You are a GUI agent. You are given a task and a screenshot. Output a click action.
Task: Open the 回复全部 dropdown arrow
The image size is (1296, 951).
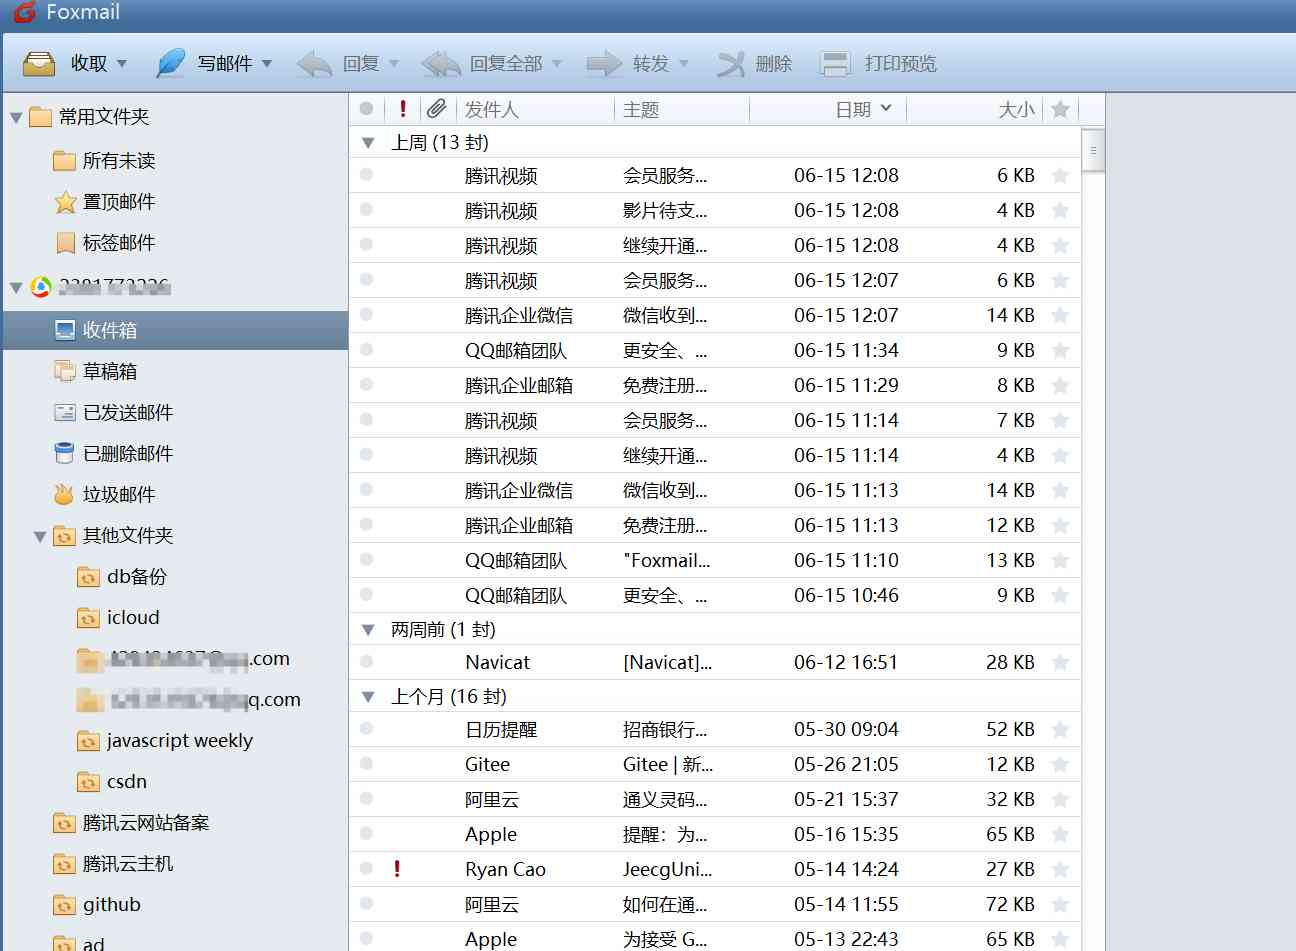click(x=557, y=64)
